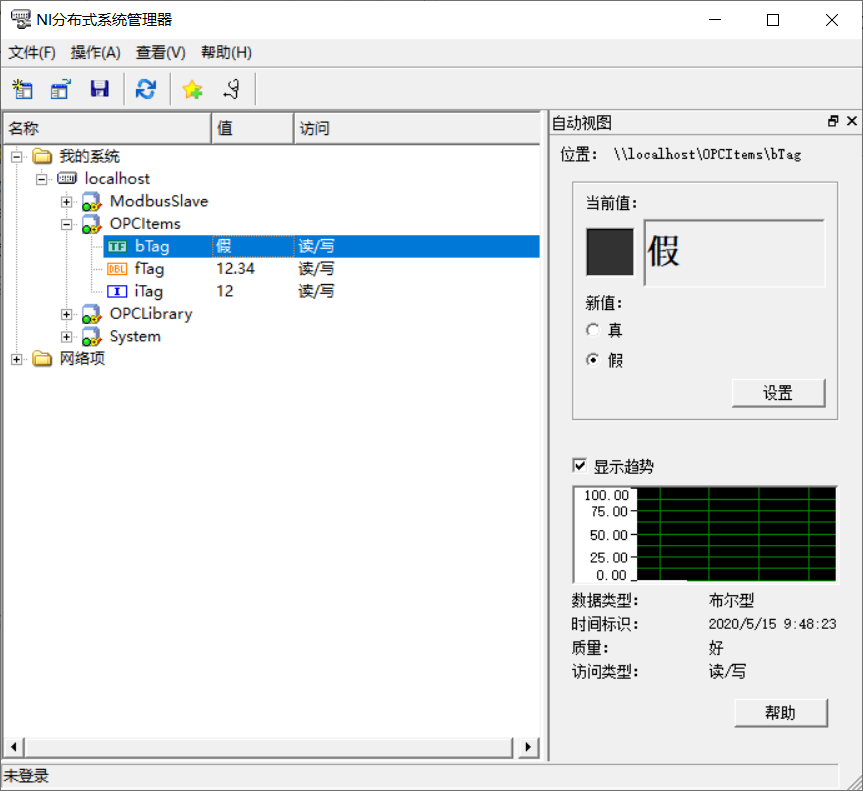Image resolution: width=863 pixels, height=791 pixels.
Task: Click the localhost computer icon
Action: [x=67, y=178]
